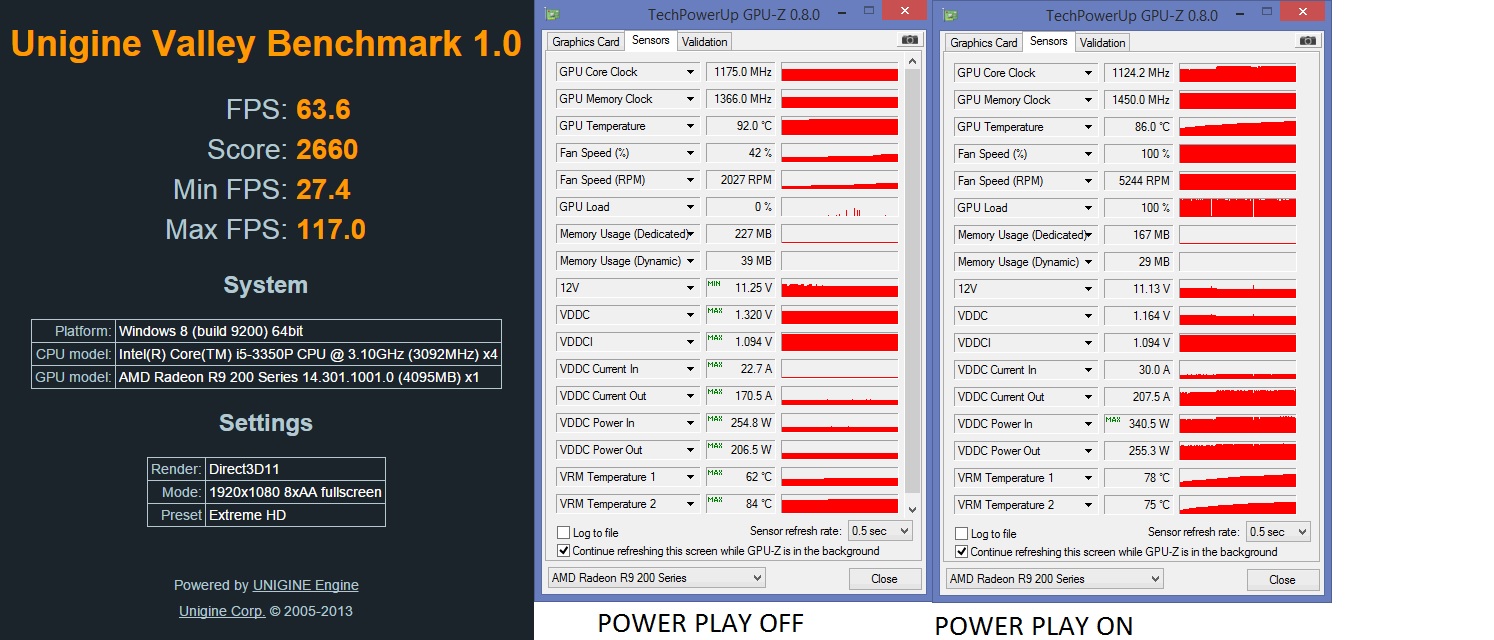Click GPU Temperature graph in left window
This screenshot has height=640, width=1494.
tap(839, 126)
